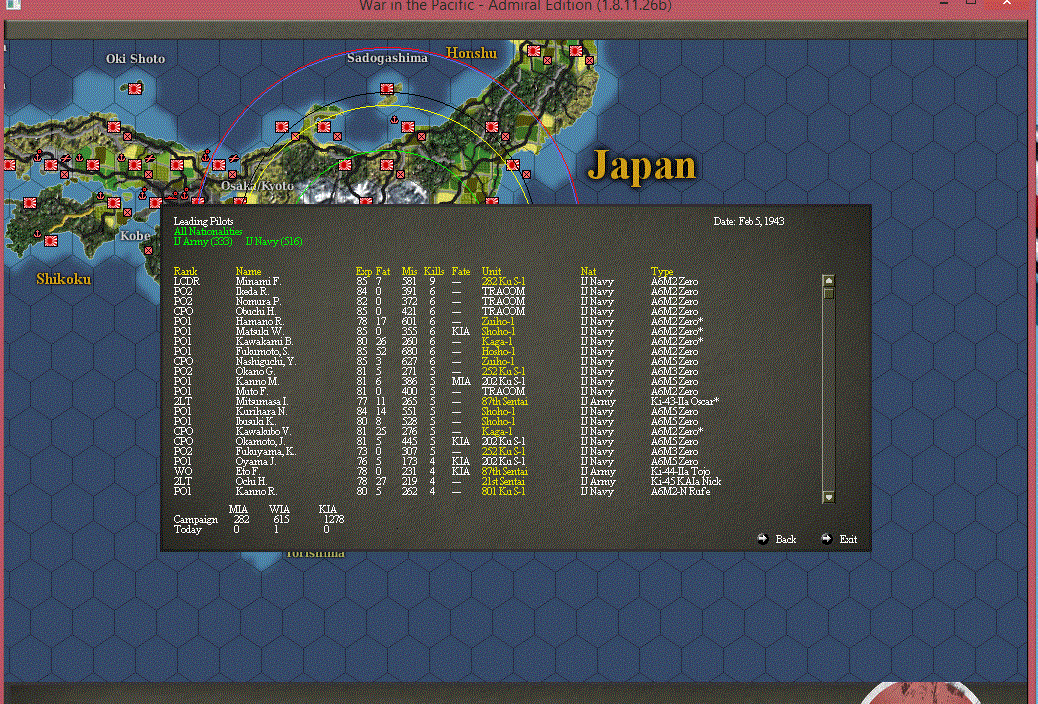Image resolution: width=1038 pixels, height=704 pixels.
Task: Click pilot name Ikeda R.
Action: click(252, 291)
